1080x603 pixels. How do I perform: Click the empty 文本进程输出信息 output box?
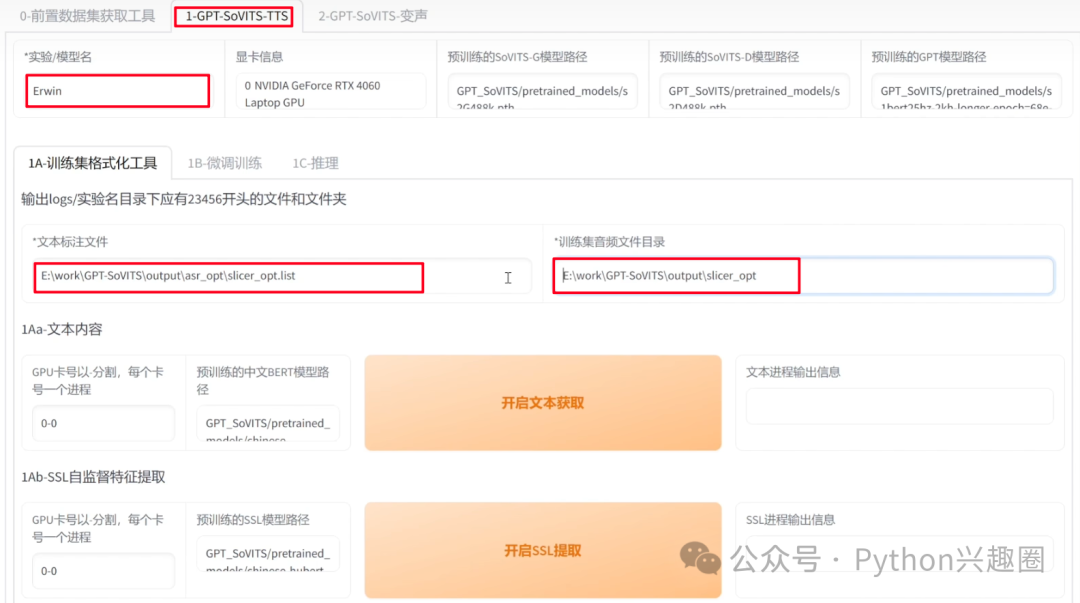[898, 406]
